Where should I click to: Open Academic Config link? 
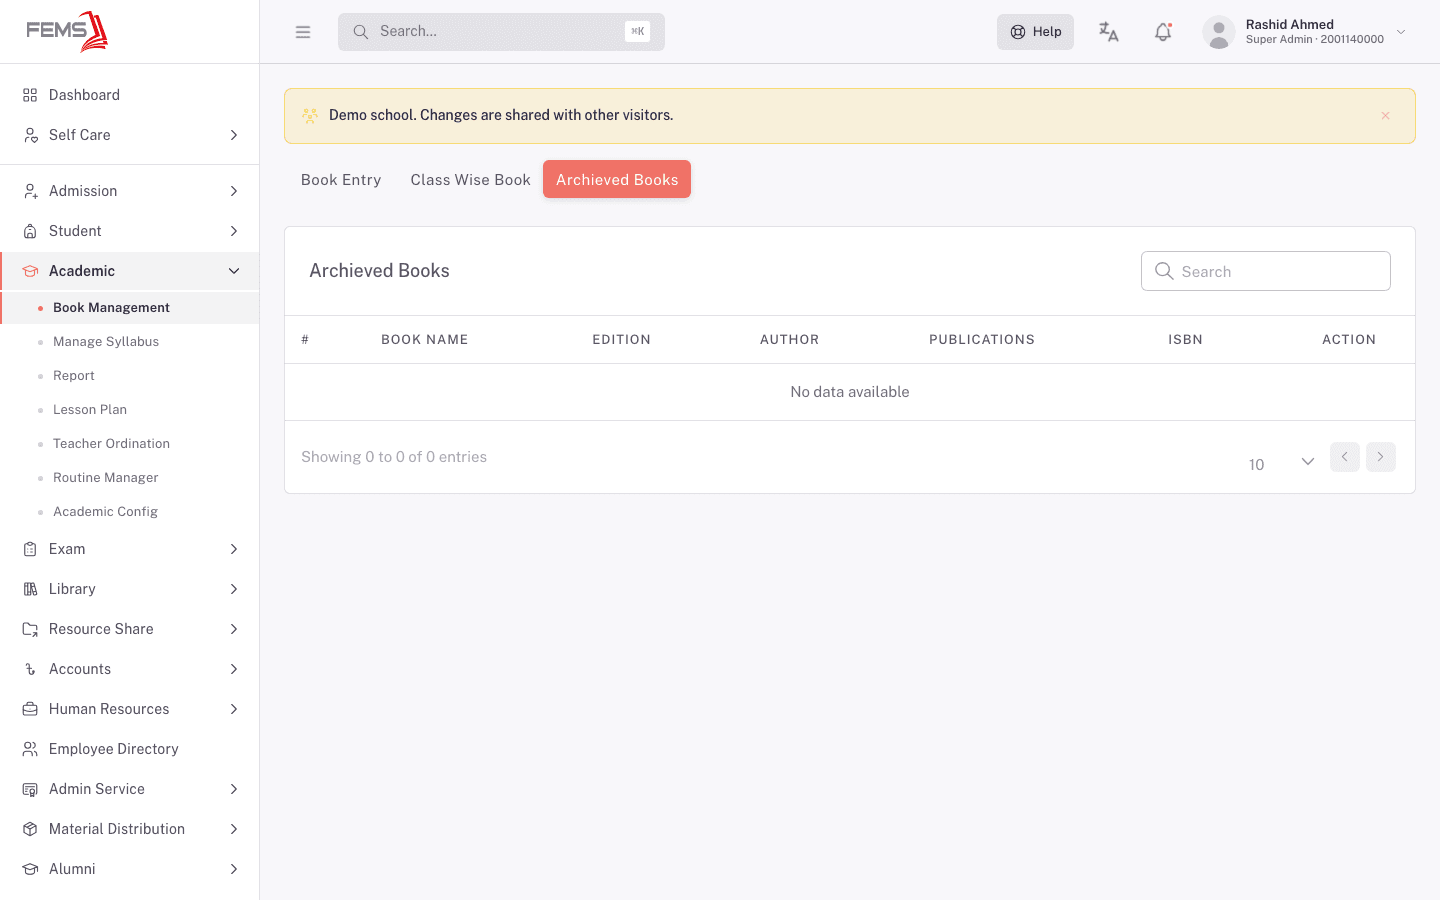tap(105, 512)
